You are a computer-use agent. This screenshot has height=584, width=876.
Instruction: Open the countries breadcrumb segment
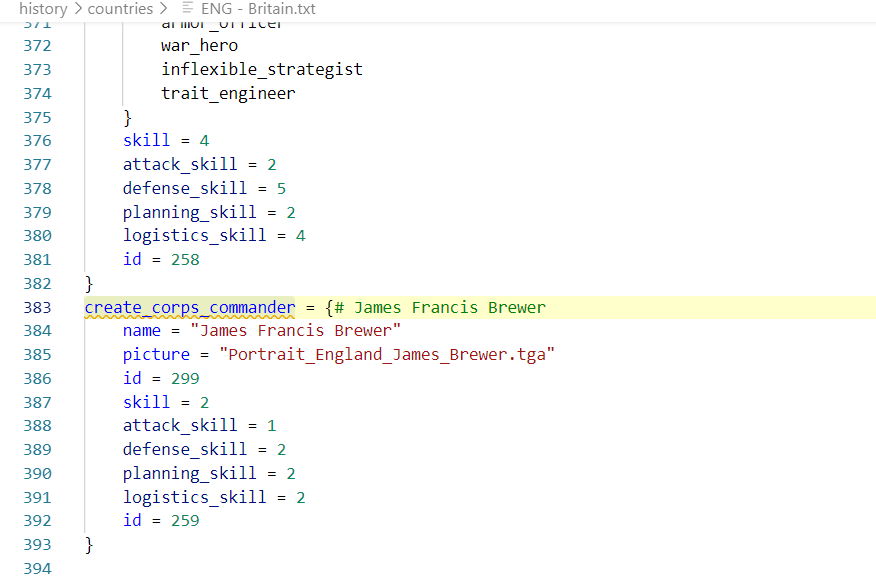pos(120,9)
